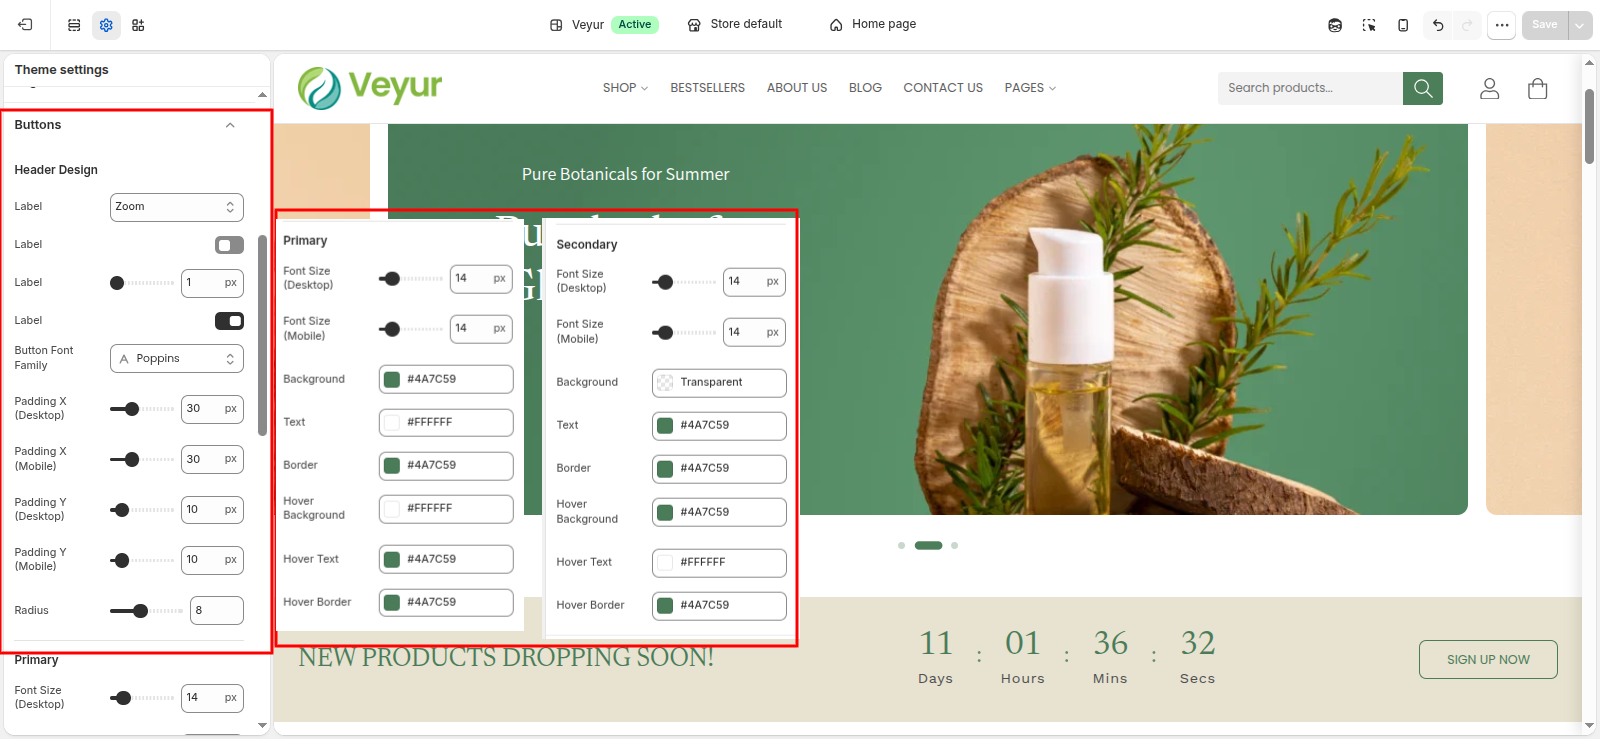Open the account user icon
The image size is (1600, 739).
pos(1489,89)
